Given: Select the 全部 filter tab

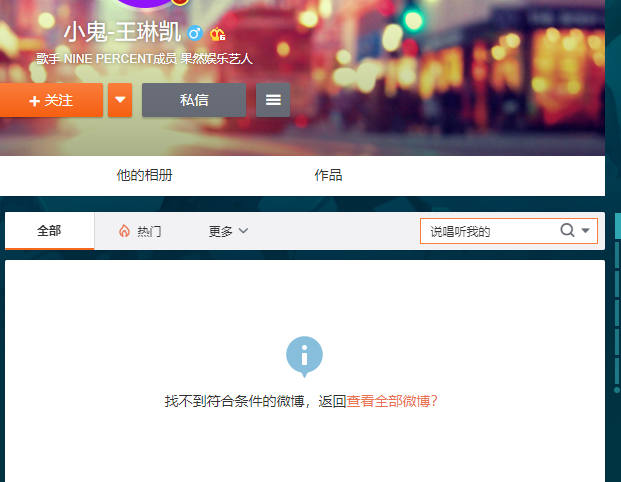Looking at the screenshot, I should [x=50, y=231].
